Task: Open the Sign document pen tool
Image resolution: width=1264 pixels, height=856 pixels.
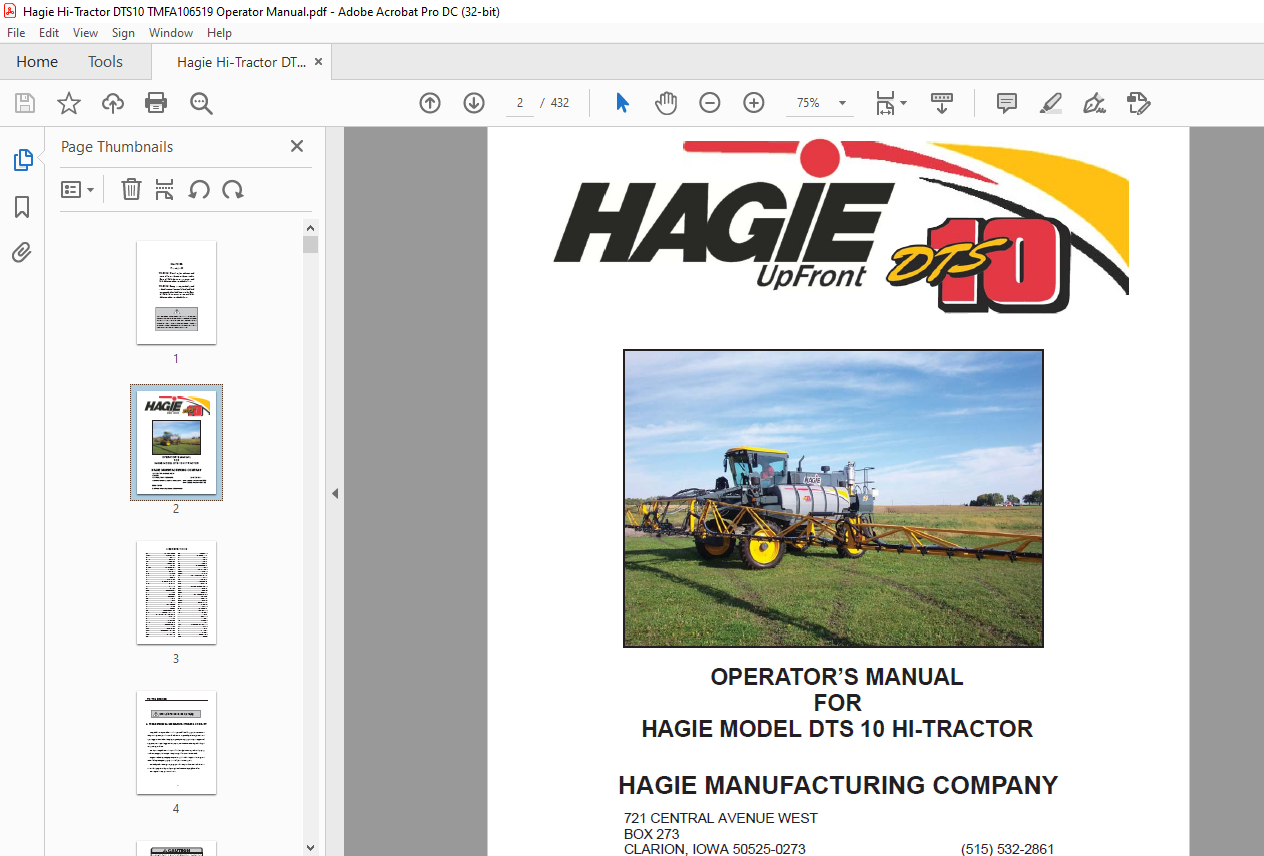Action: coord(1094,103)
